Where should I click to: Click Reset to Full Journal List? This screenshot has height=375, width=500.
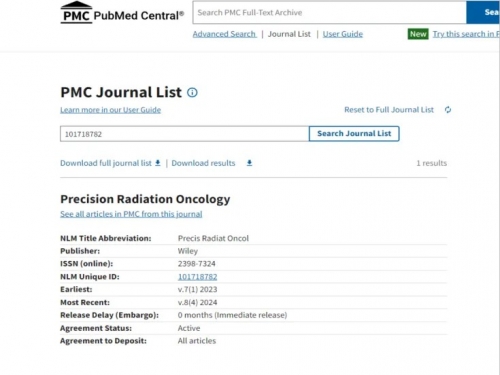389,110
